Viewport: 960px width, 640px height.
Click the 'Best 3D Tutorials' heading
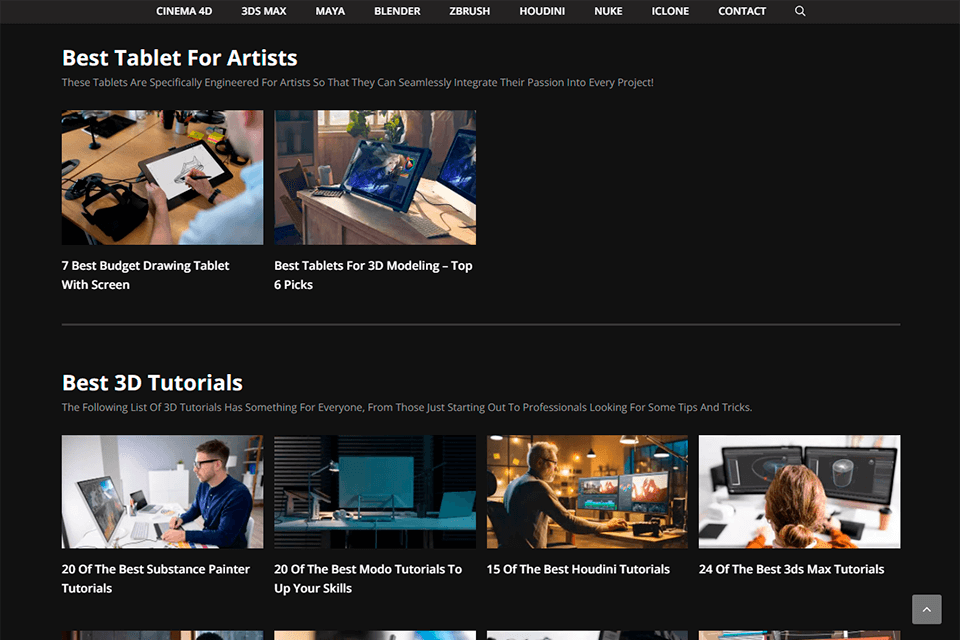pos(152,383)
